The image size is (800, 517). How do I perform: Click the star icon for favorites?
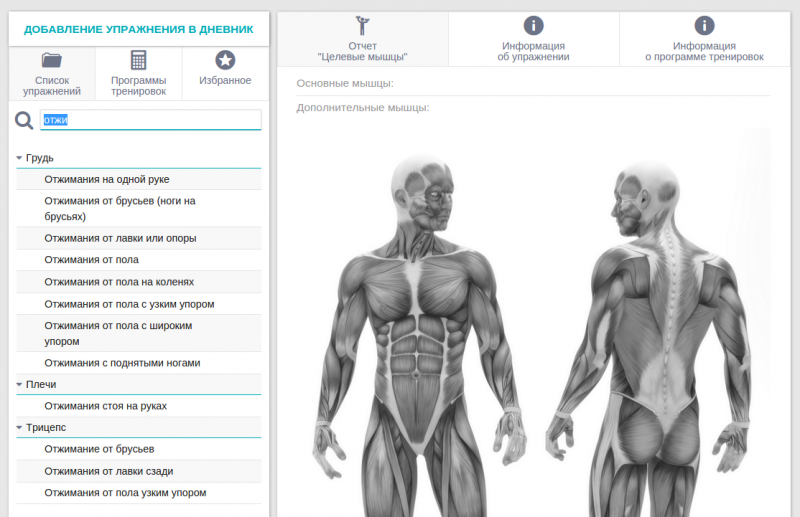225,60
